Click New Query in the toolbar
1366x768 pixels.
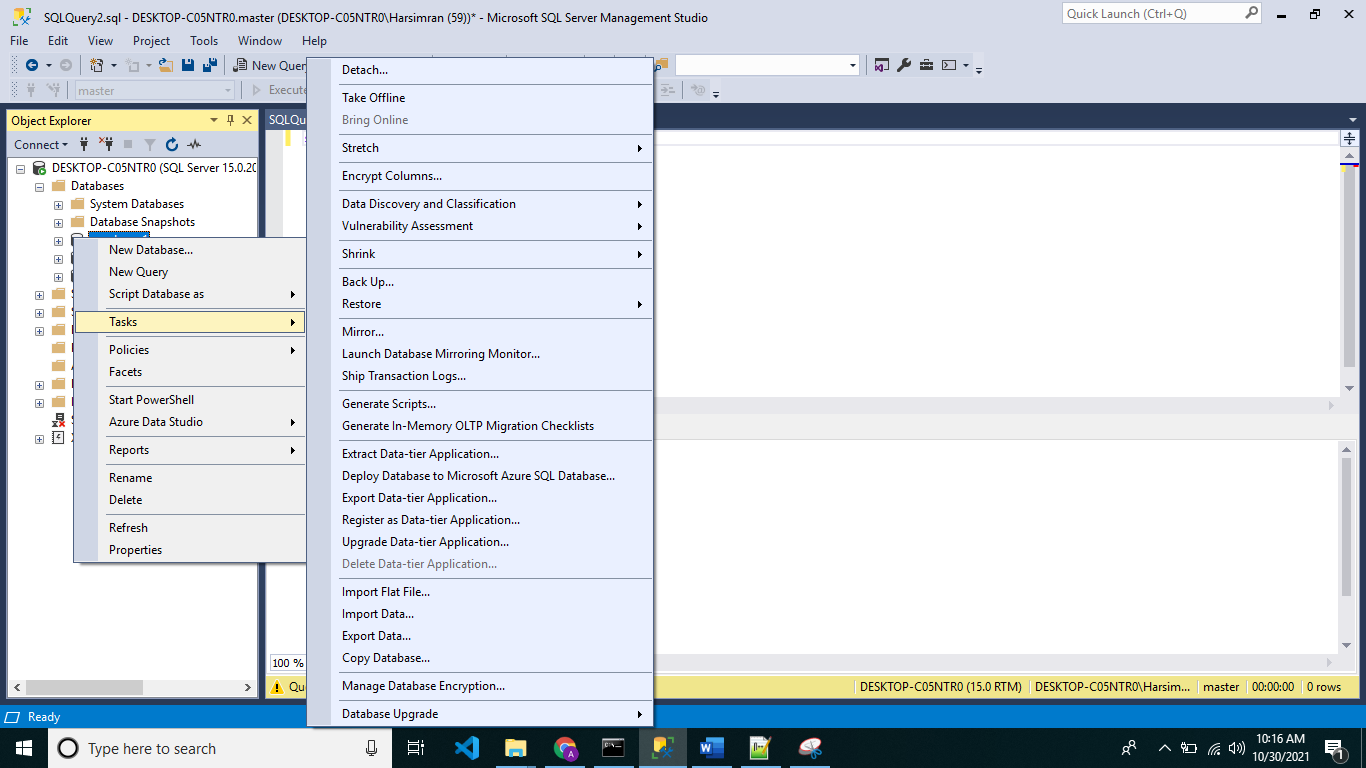point(268,64)
